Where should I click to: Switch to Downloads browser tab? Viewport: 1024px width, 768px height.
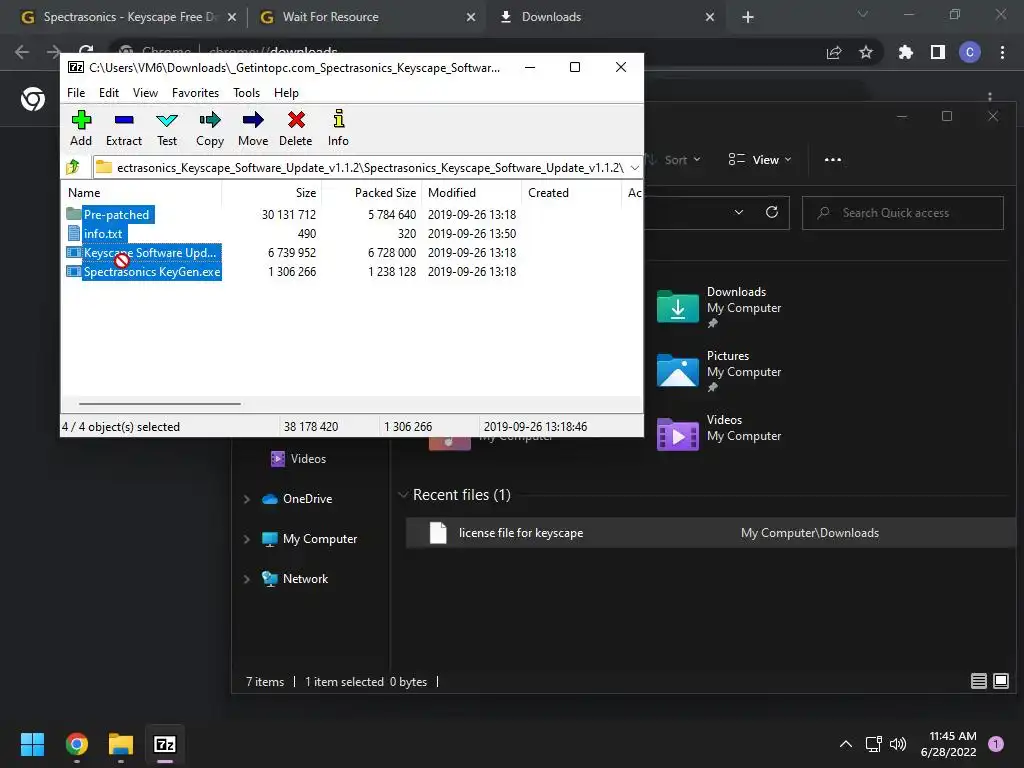coord(551,17)
